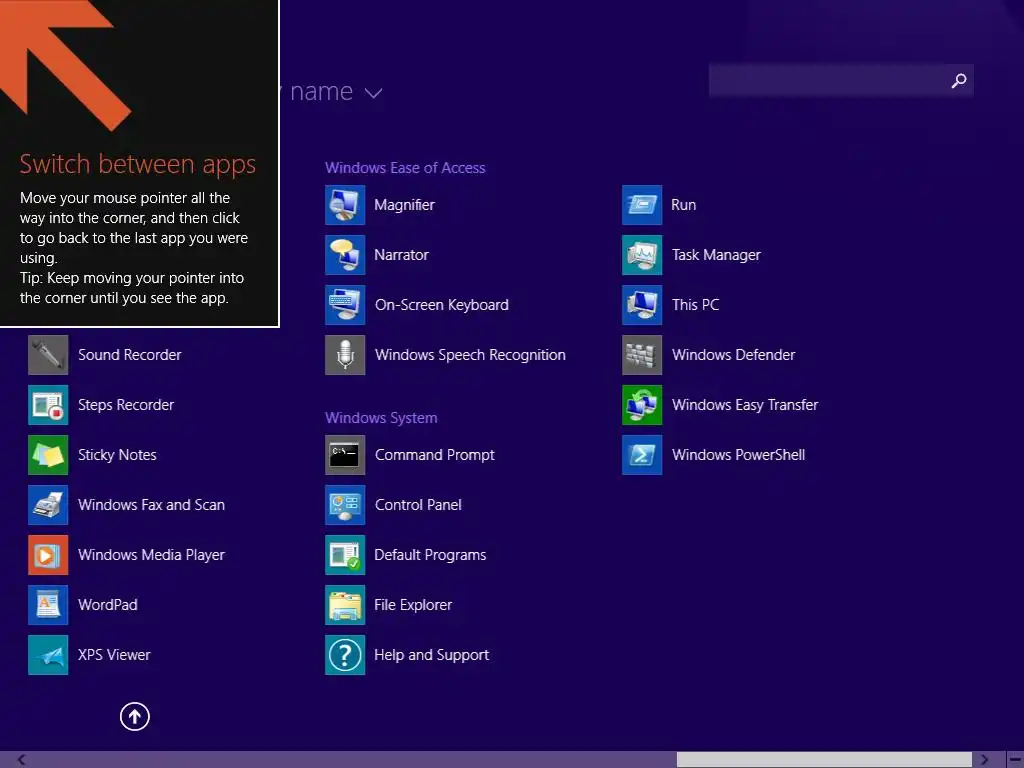The height and width of the screenshot is (768, 1024).
Task: Click the Windows Fax and Scan icon
Action: tap(48, 505)
